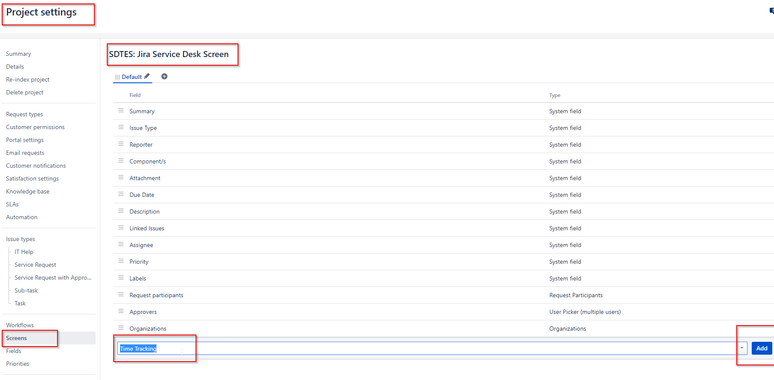
Task: Click the pencil edit icon on Default tab
Action: point(147,76)
